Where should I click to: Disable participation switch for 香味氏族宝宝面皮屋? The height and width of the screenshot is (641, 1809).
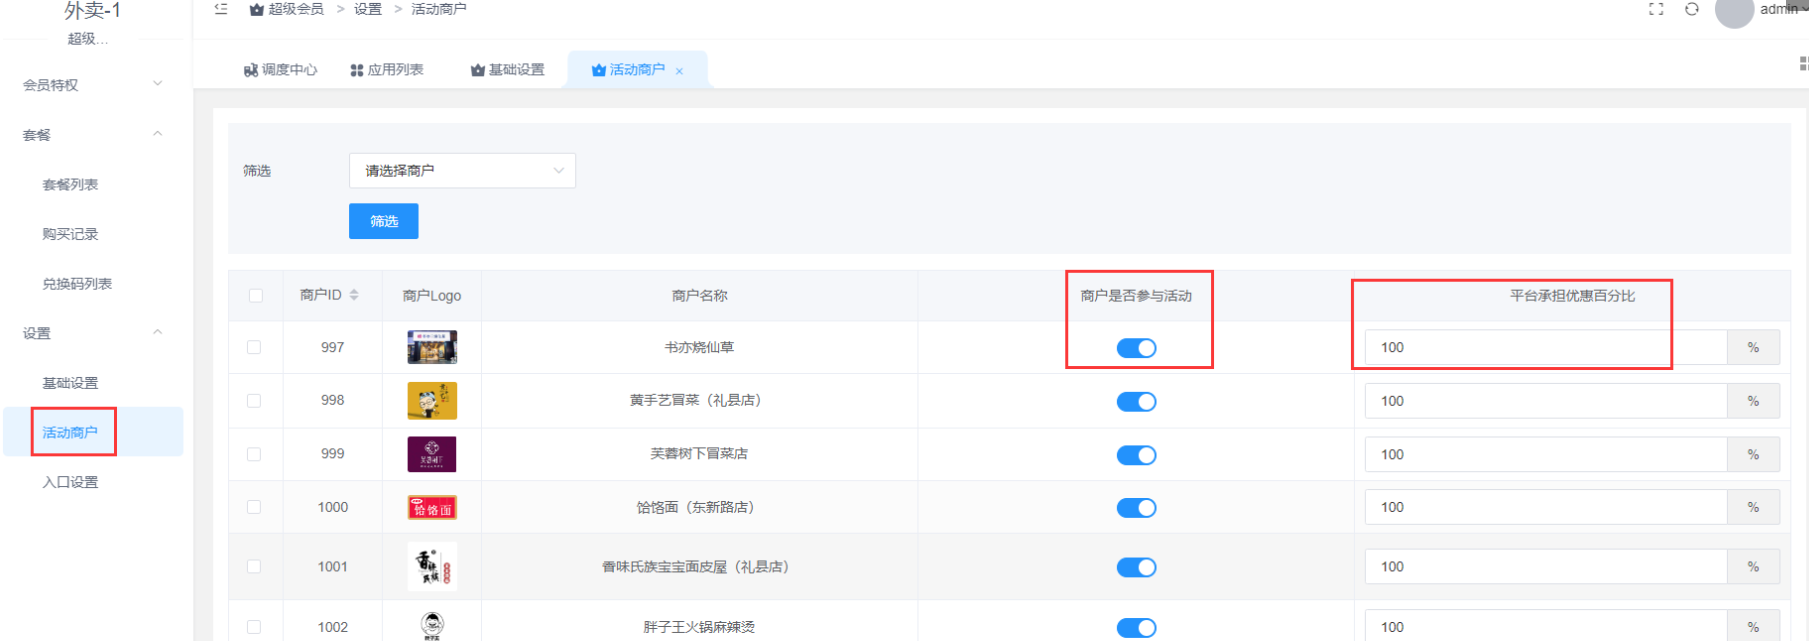1136,567
